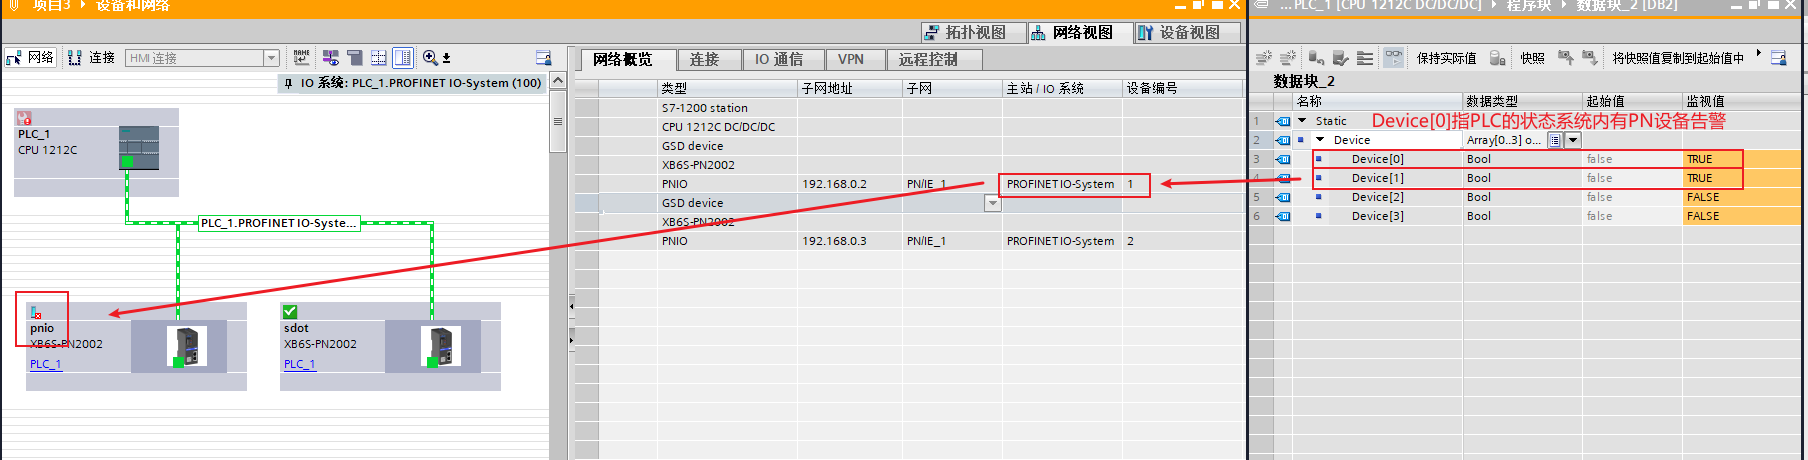Click the data block panel options icon
The height and width of the screenshot is (460, 1808).
point(1779,58)
